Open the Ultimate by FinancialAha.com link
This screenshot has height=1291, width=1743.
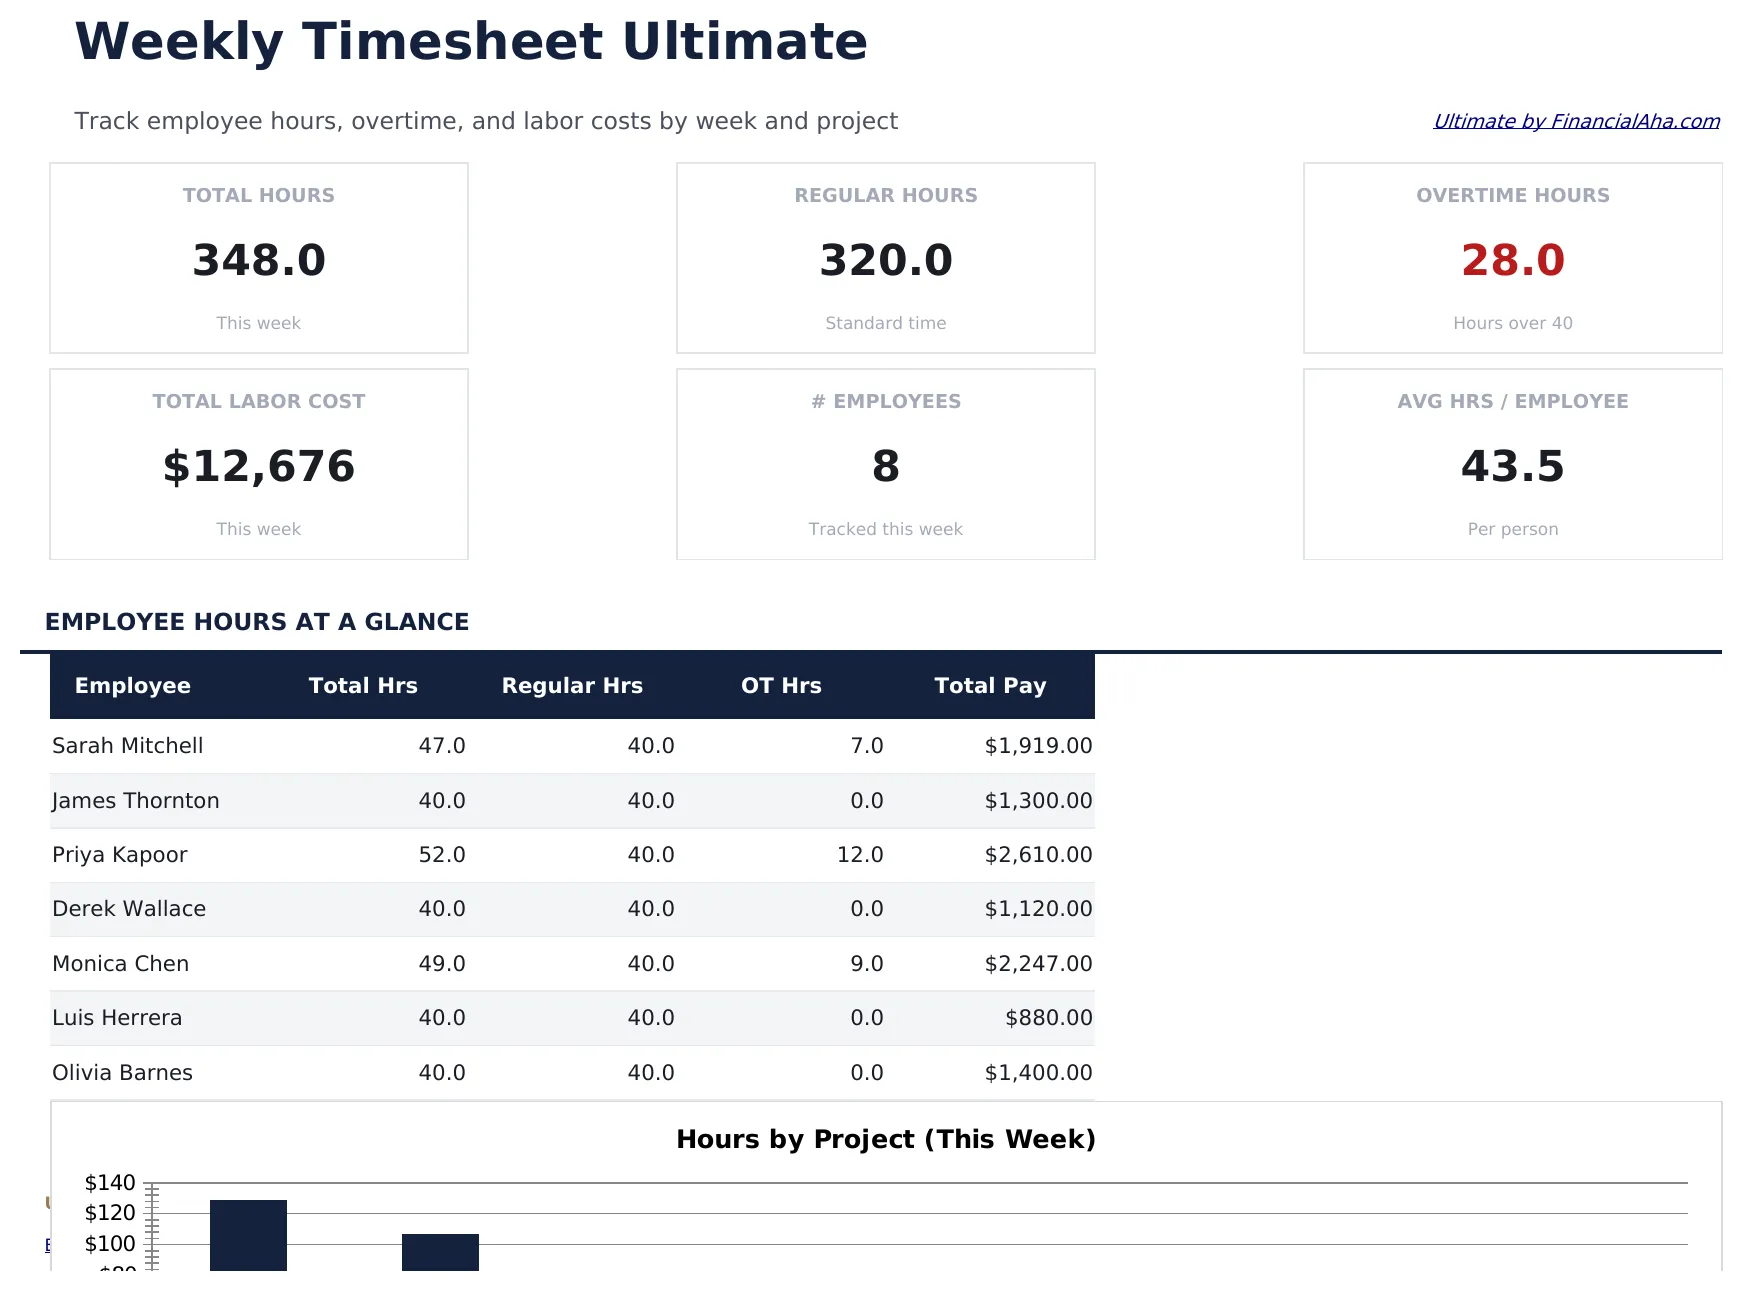click(x=1575, y=121)
